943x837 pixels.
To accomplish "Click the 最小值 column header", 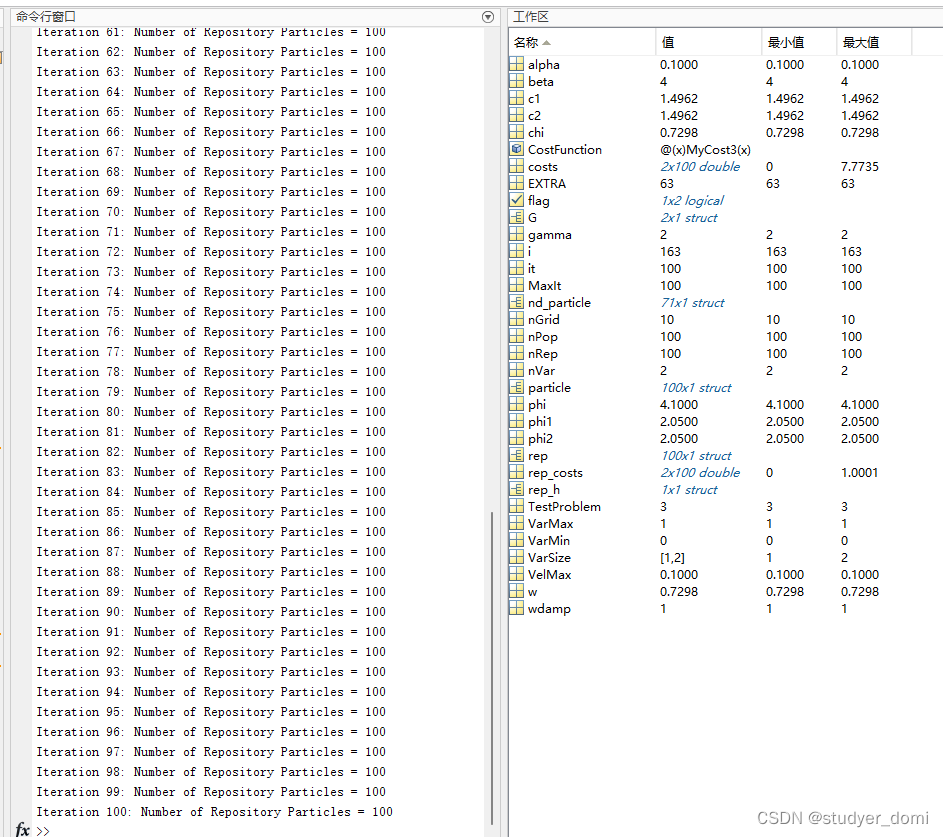I will pos(785,42).
